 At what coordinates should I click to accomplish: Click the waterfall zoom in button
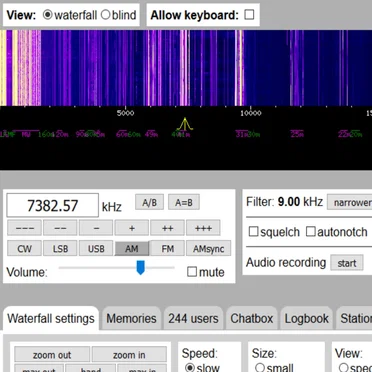129,355
